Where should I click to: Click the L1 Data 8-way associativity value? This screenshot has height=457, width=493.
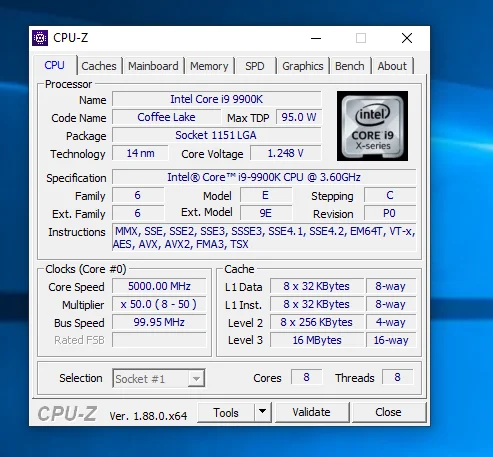pyautogui.click(x=391, y=286)
